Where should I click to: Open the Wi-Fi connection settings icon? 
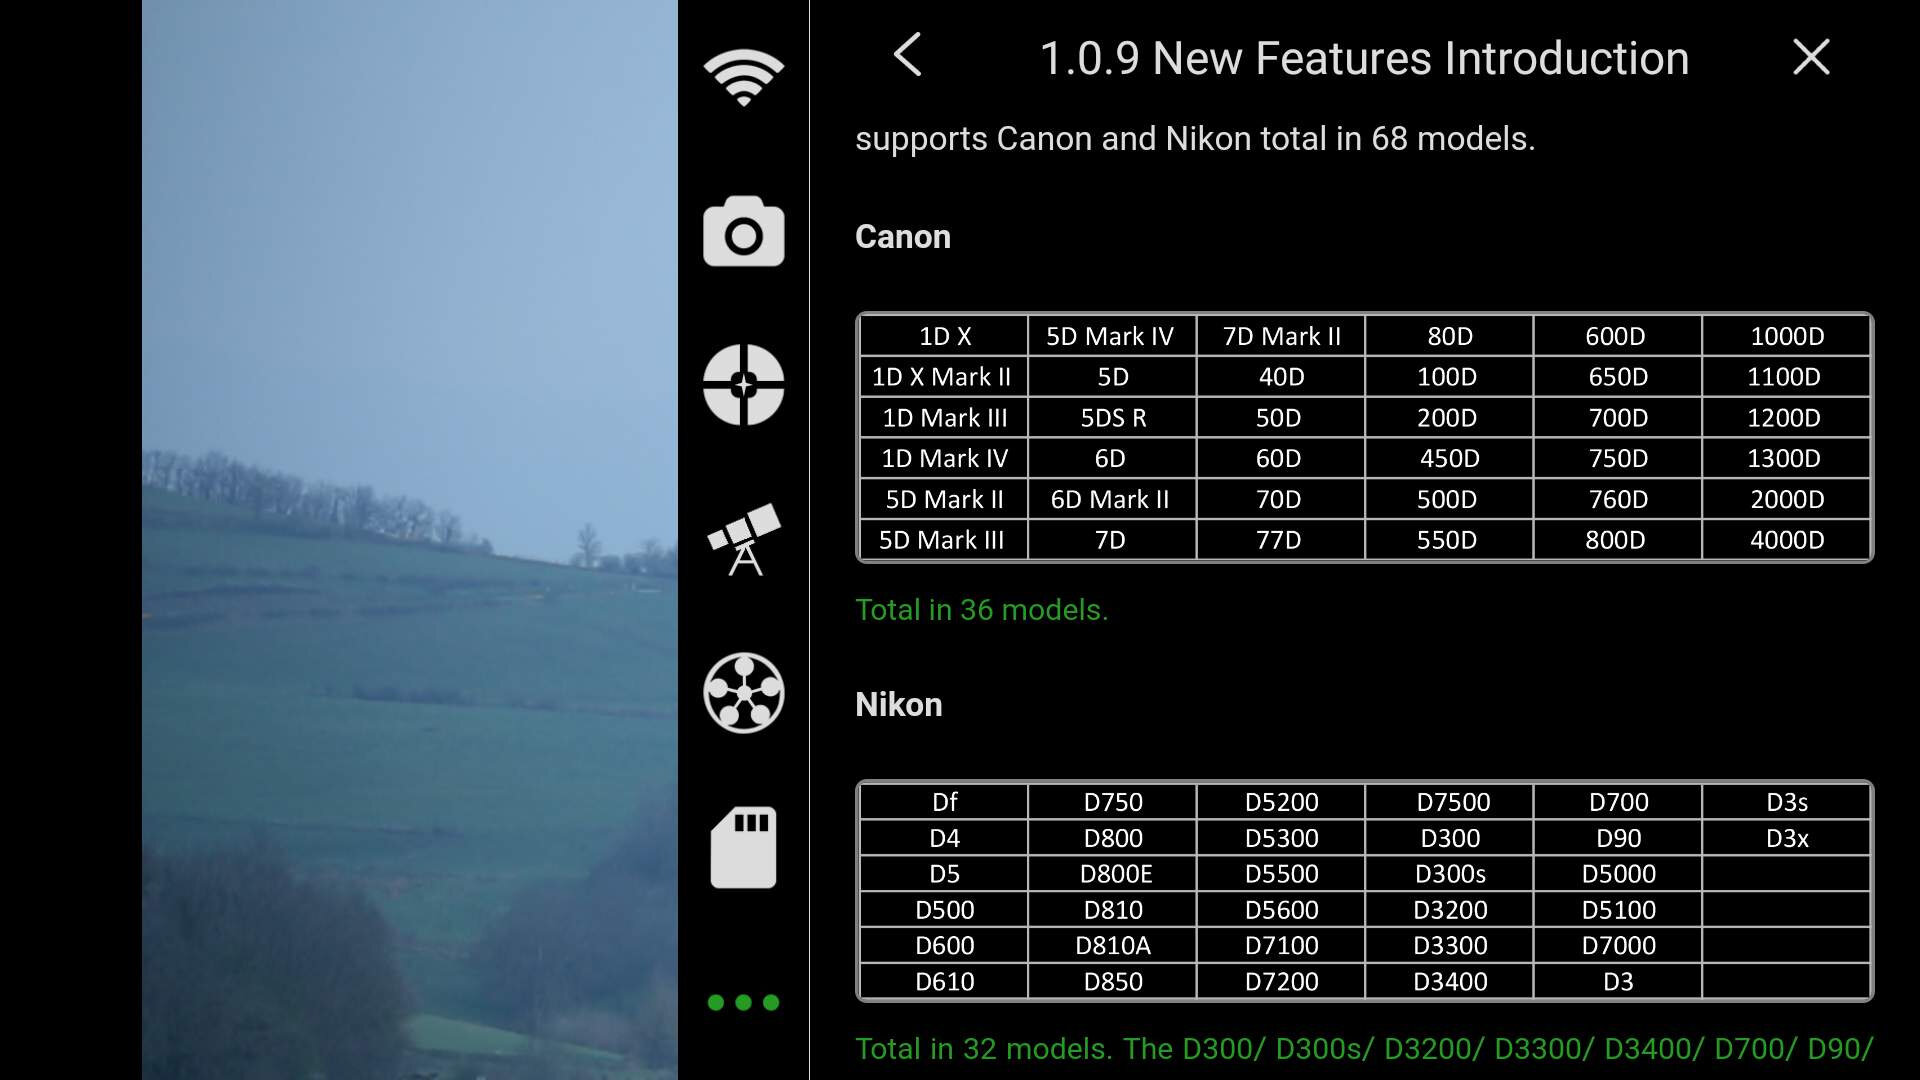tap(743, 77)
